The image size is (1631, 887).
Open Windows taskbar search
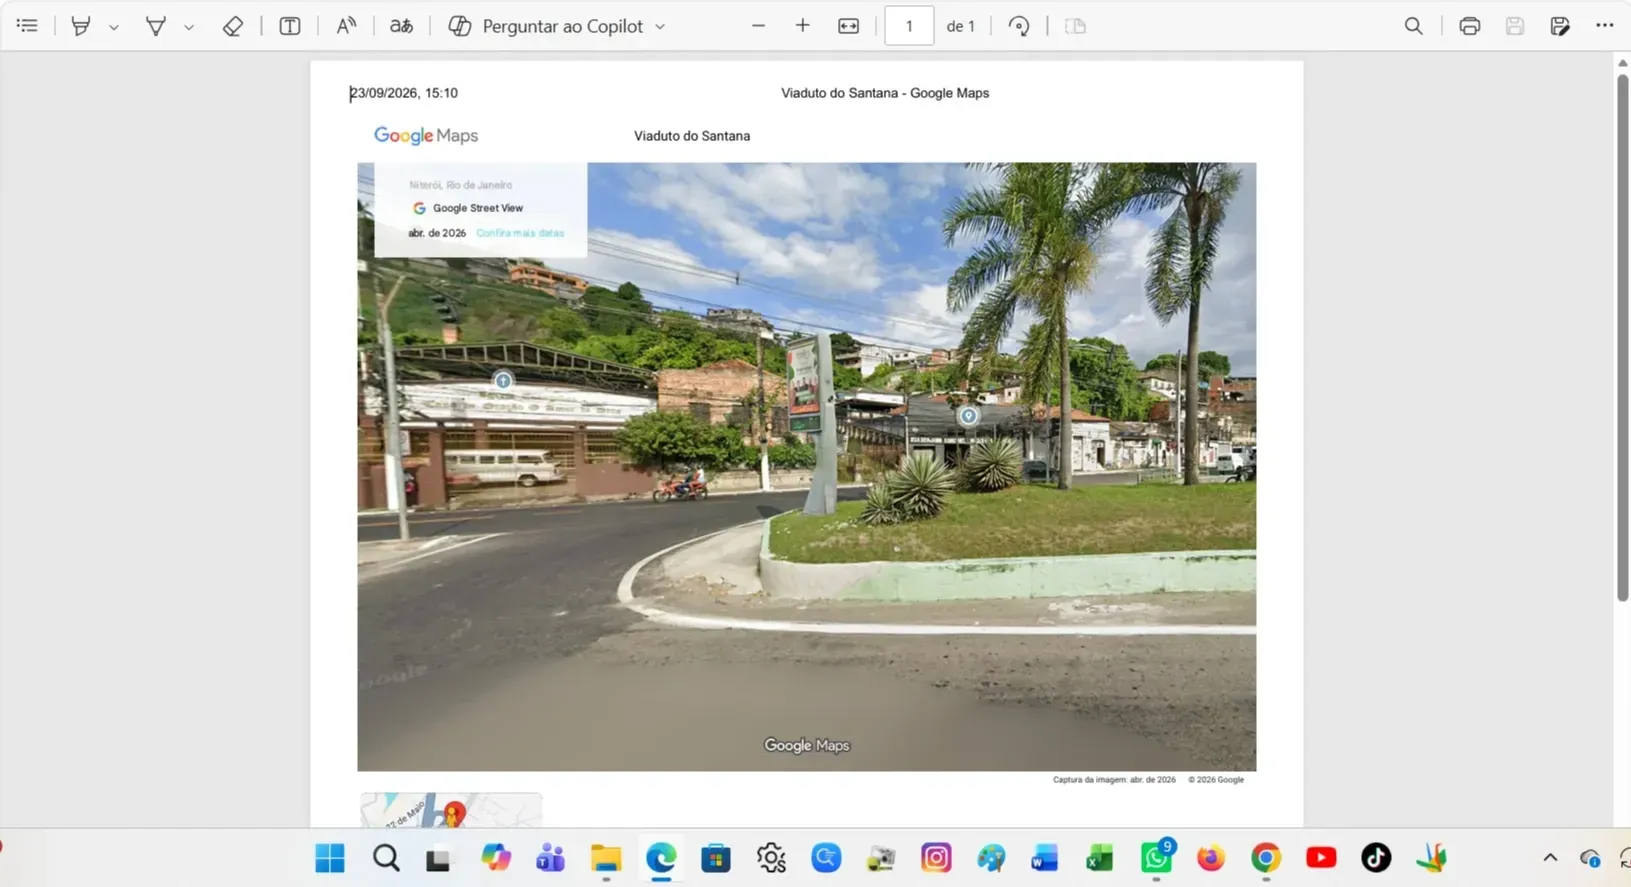pos(386,858)
